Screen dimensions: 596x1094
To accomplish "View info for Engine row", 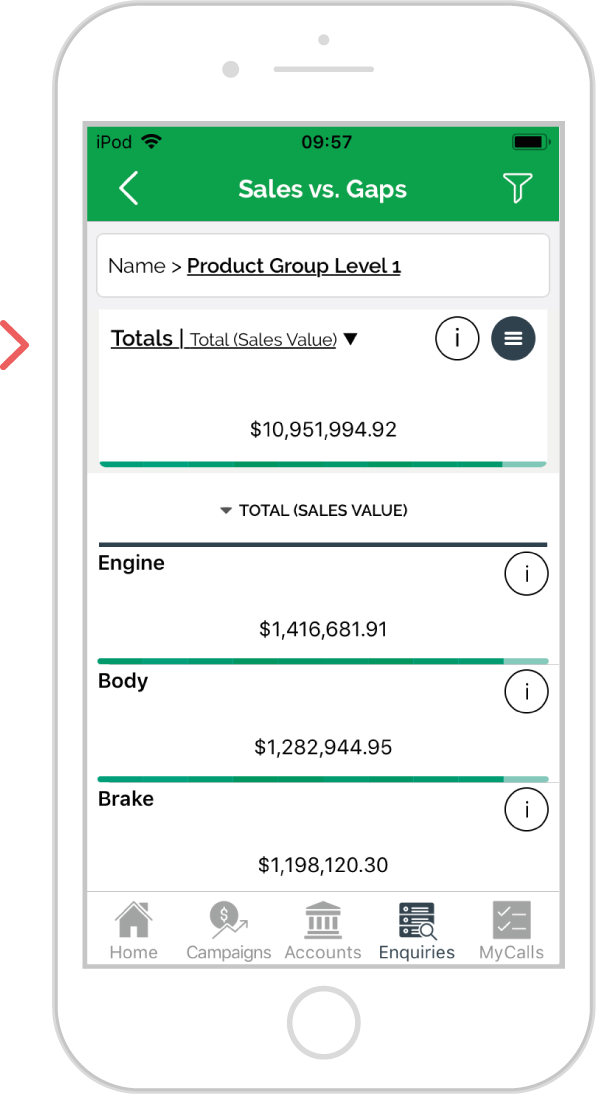I will point(526,574).
